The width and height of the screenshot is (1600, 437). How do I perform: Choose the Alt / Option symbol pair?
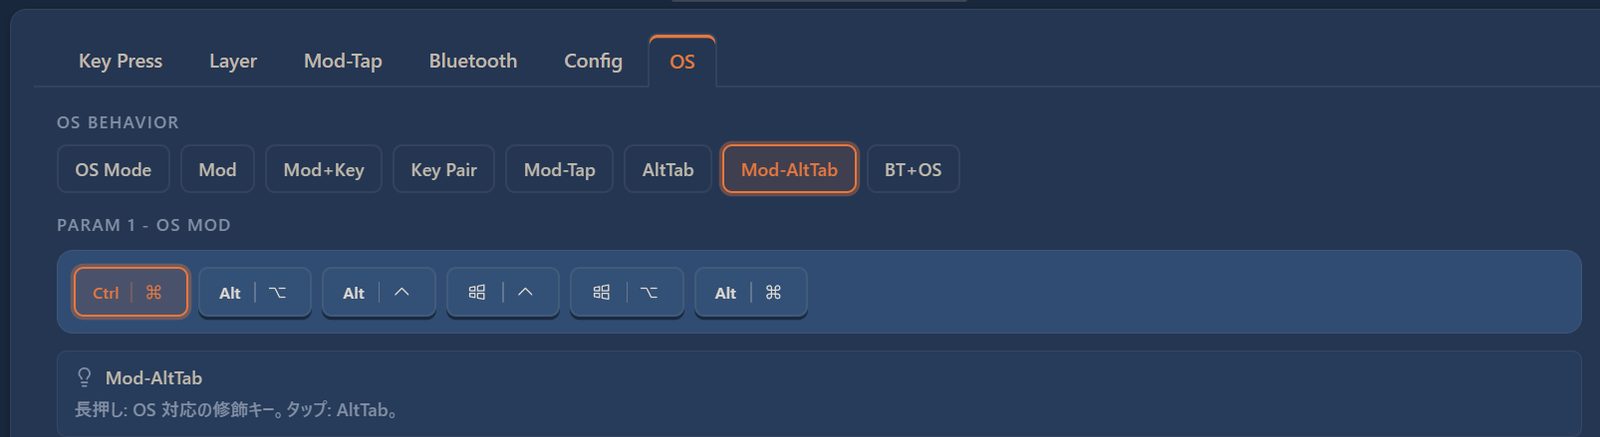click(x=255, y=292)
